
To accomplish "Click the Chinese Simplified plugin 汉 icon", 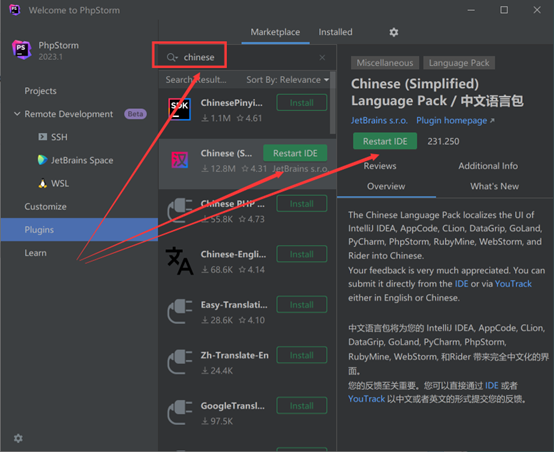I will (179, 160).
